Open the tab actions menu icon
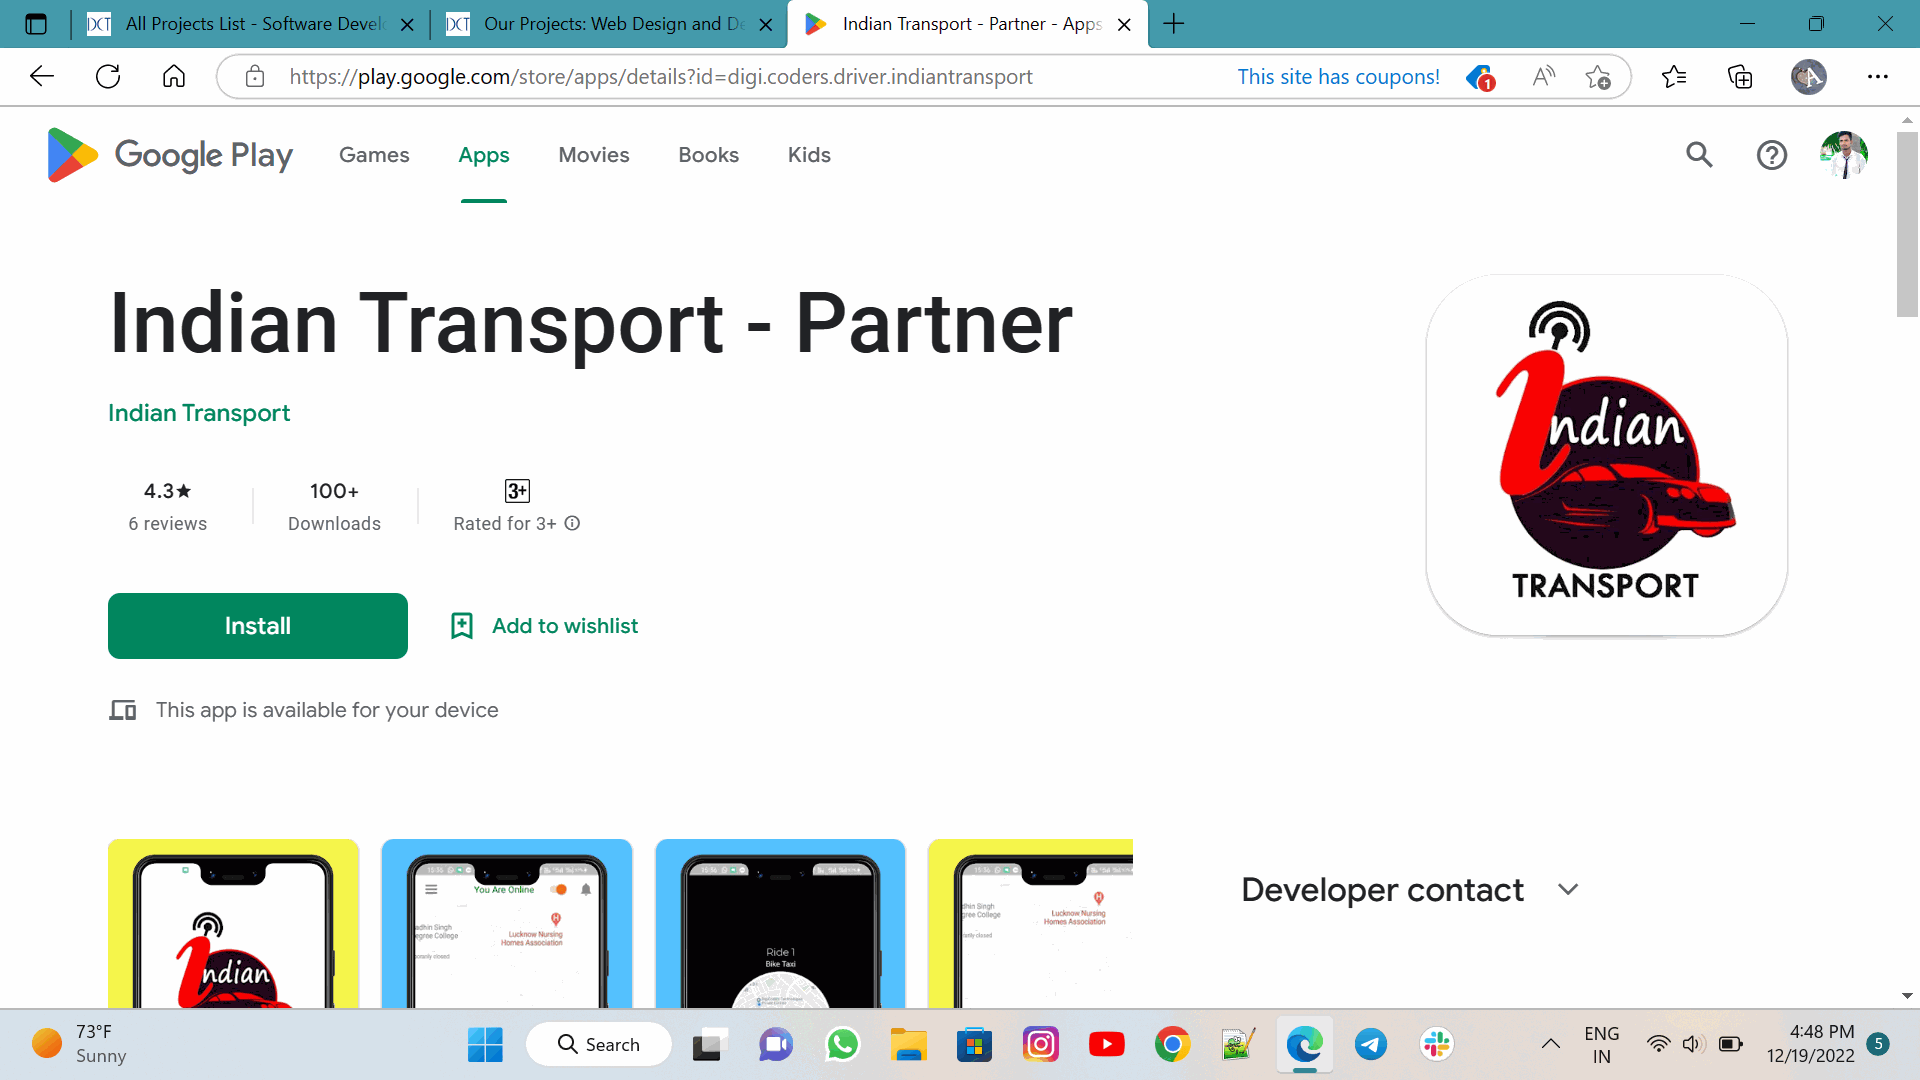Screen dimensions: 1920x1080 36,24
